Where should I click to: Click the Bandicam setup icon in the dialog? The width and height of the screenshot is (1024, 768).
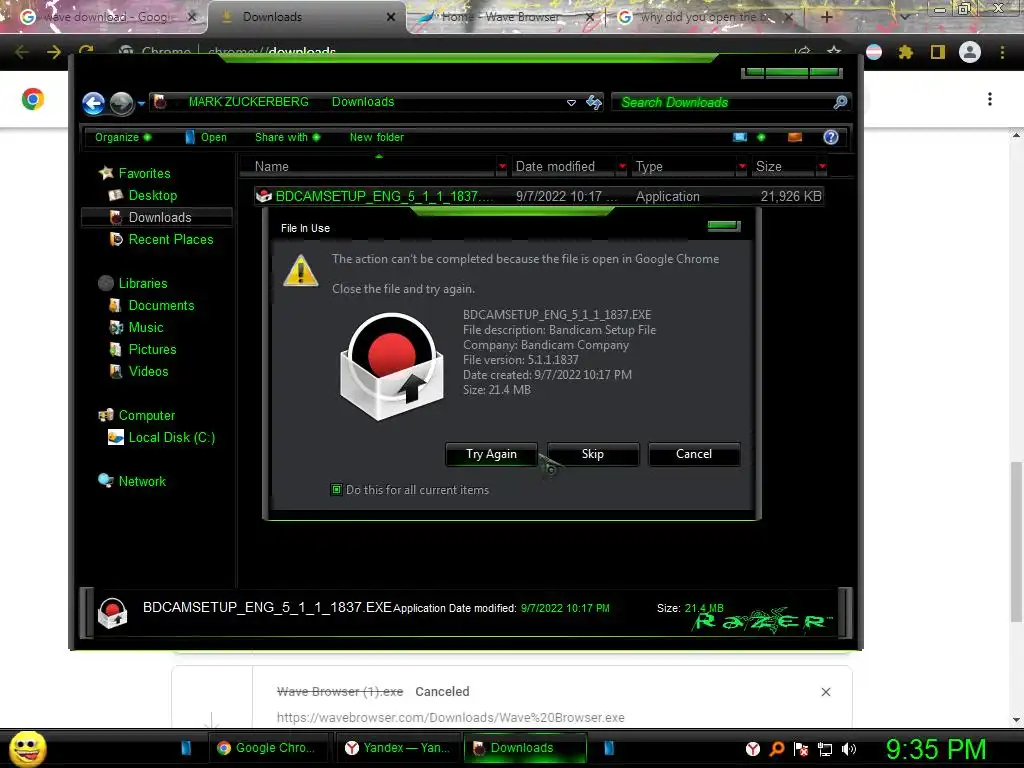click(392, 366)
